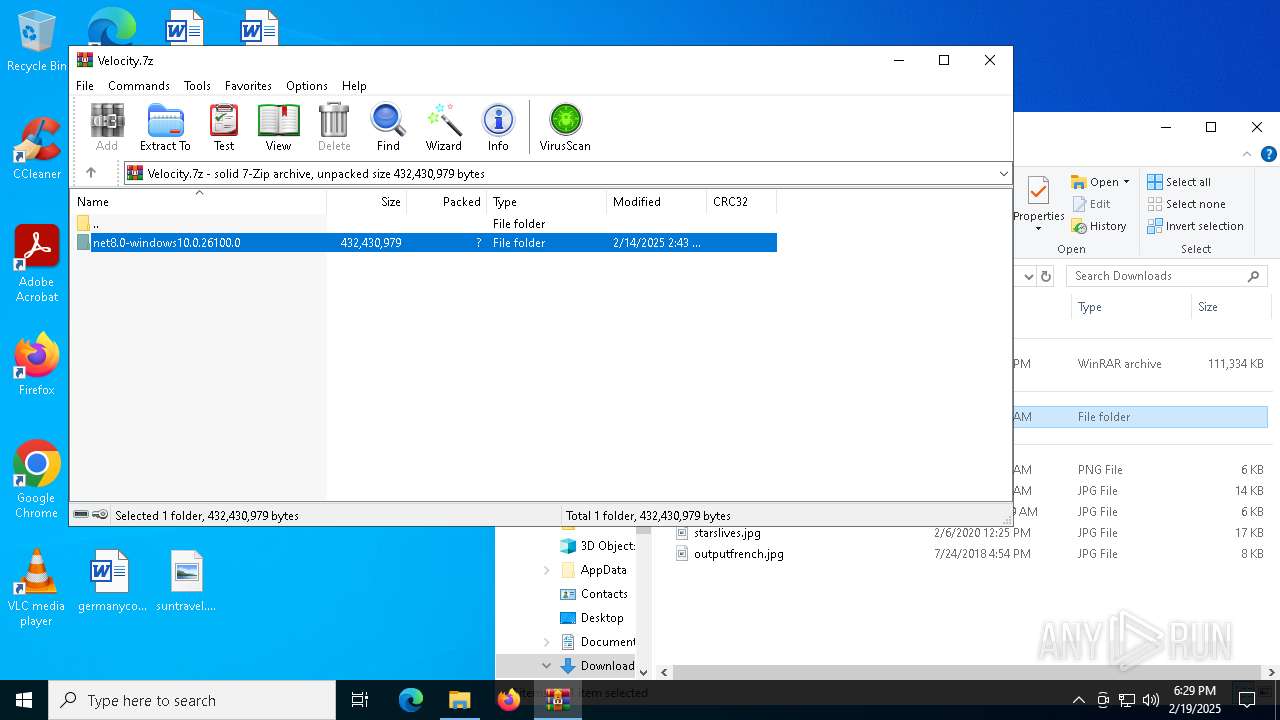Select starslives.jpg in Explorer
Screen dimensions: 1280x720
click(727, 533)
